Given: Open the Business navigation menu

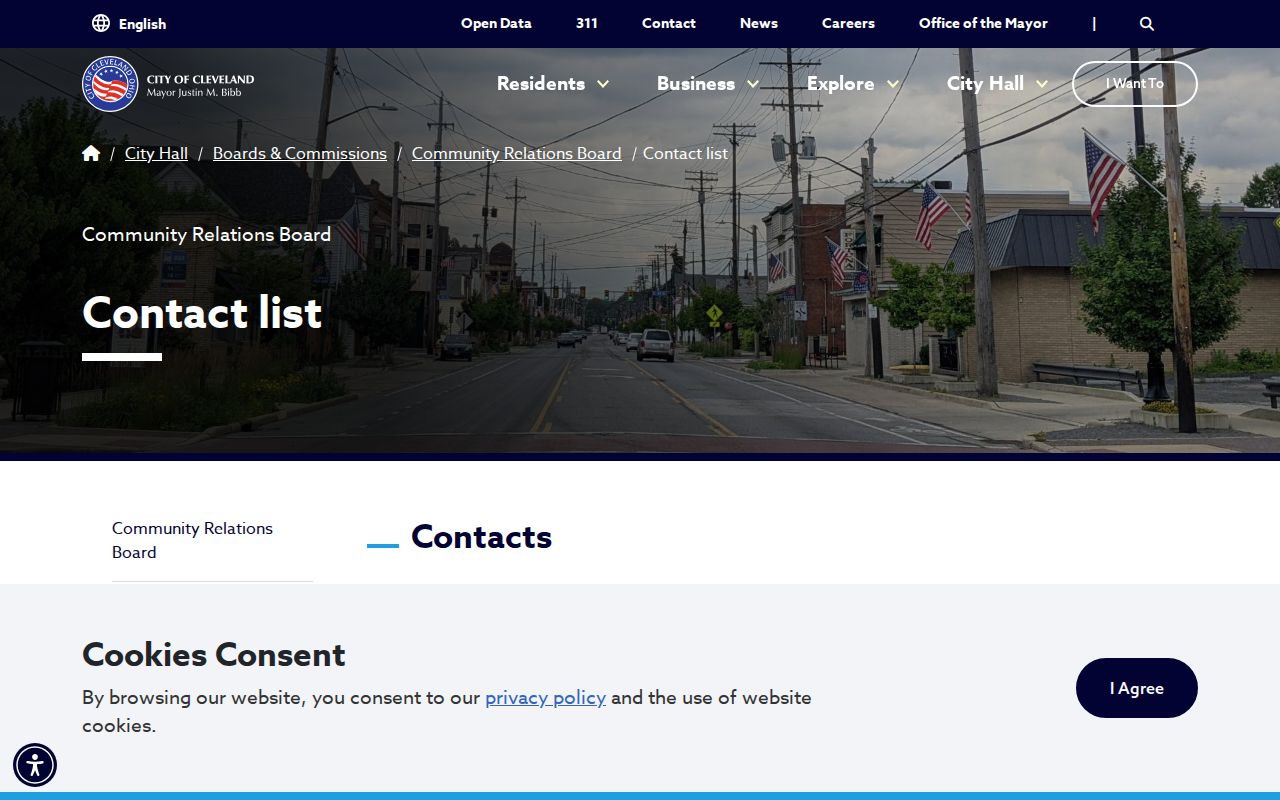Looking at the screenshot, I should tap(696, 84).
